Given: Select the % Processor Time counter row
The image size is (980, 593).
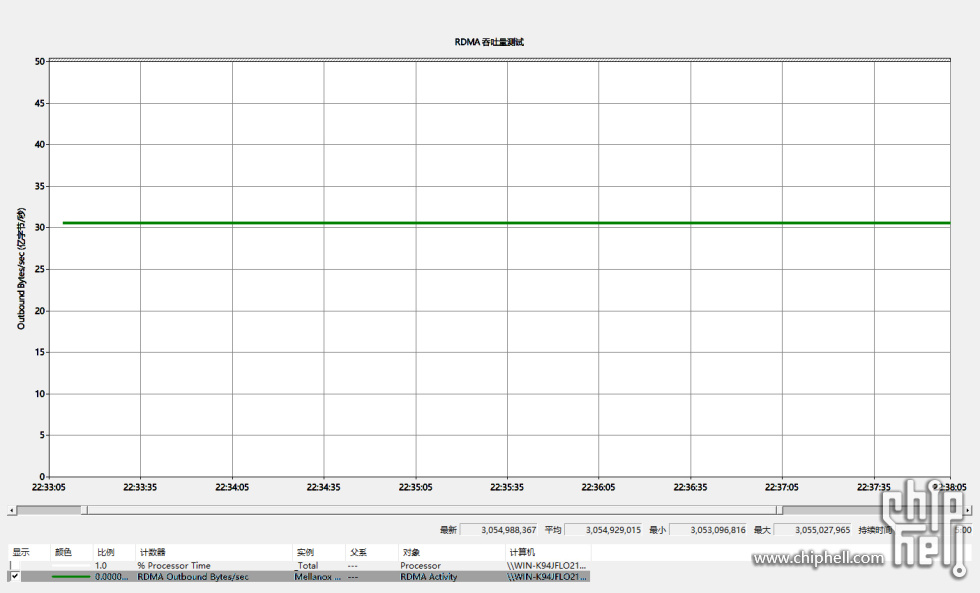Looking at the screenshot, I should (x=174, y=565).
